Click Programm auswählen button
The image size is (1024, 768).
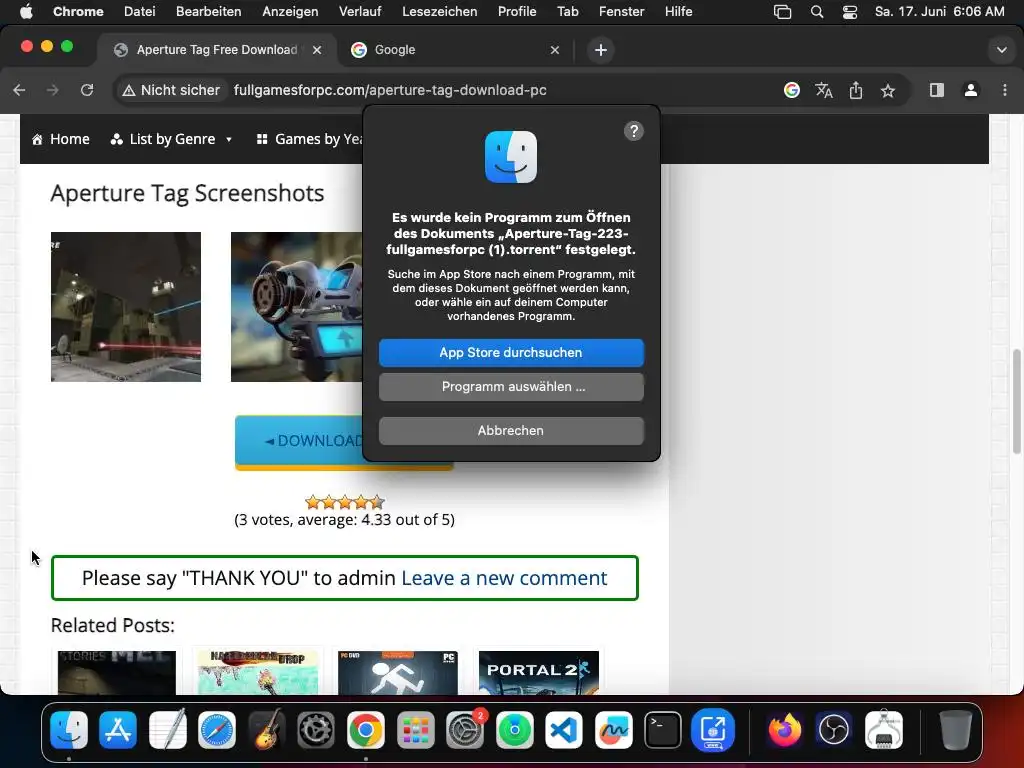(x=511, y=387)
